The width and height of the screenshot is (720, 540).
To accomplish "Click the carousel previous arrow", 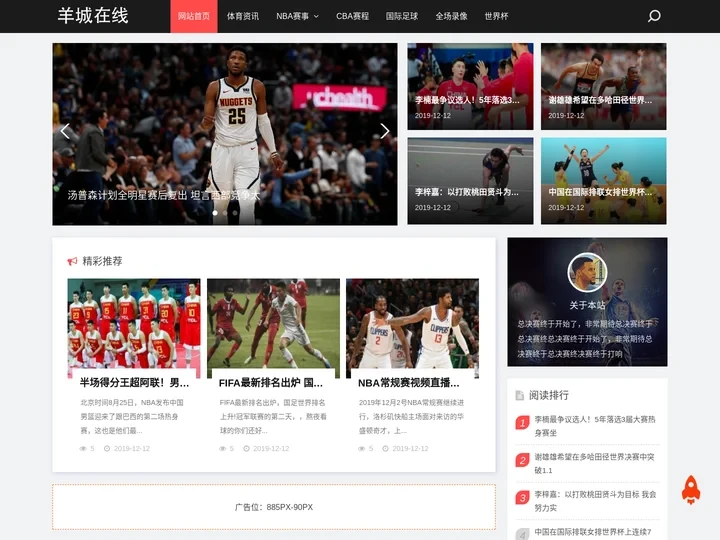I will coord(66,131).
